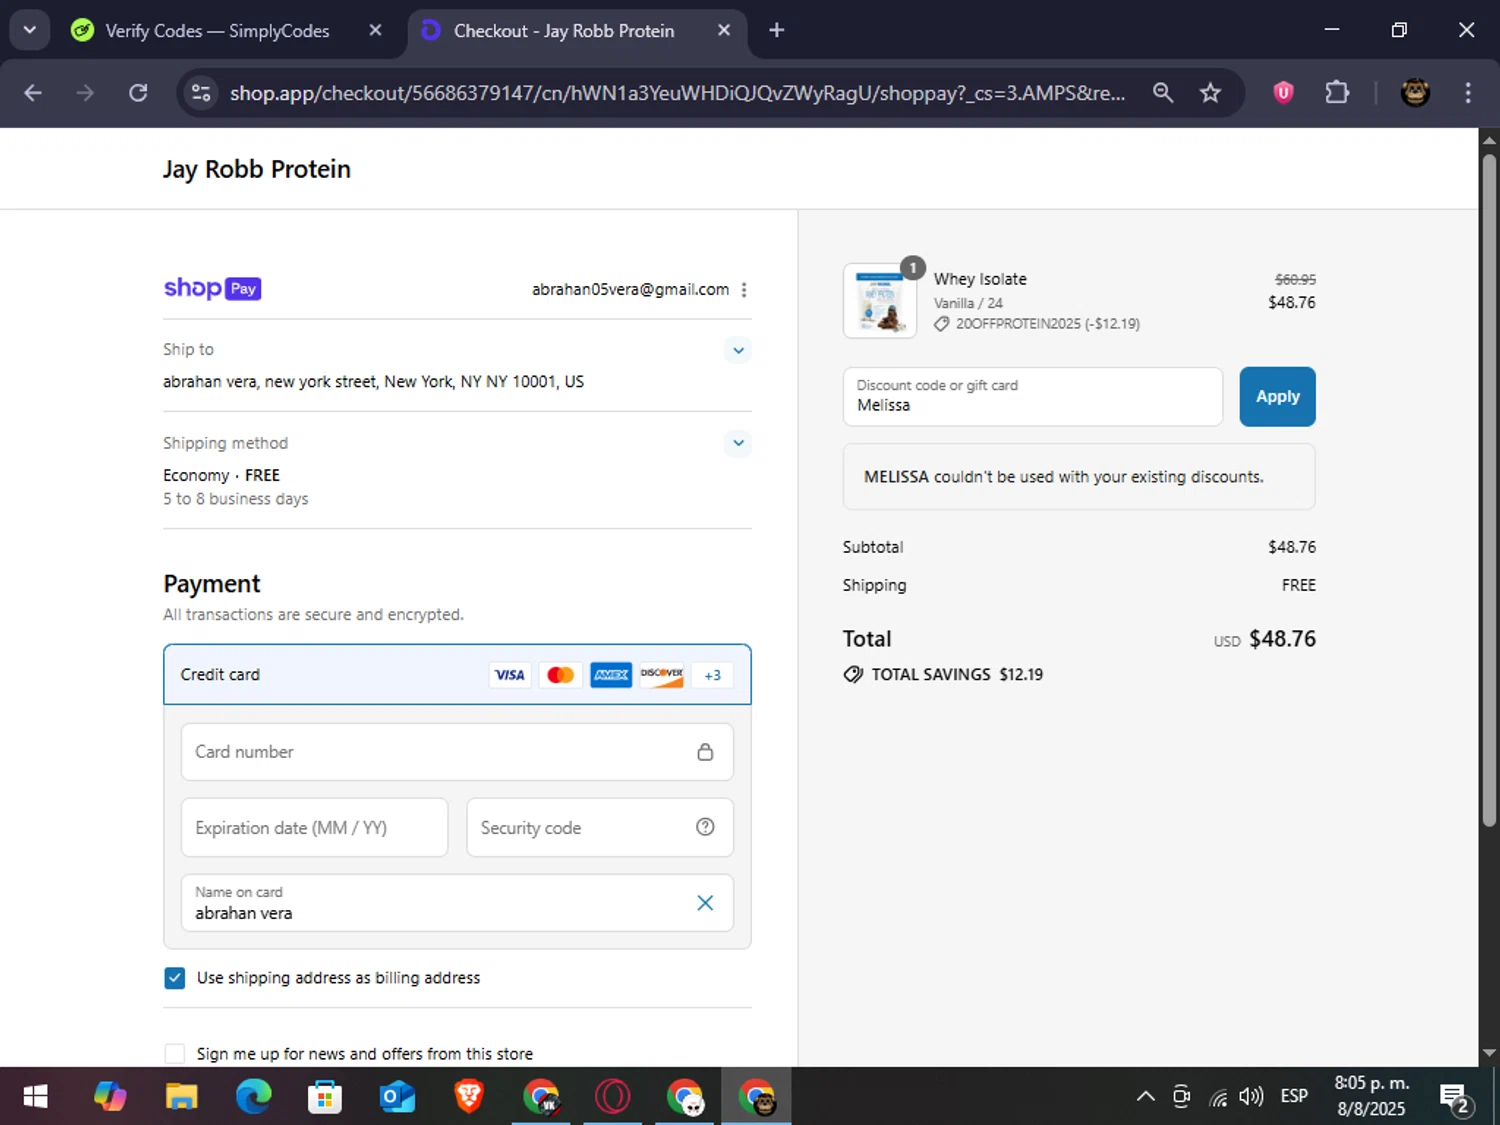Click the Discover card icon

(662, 675)
